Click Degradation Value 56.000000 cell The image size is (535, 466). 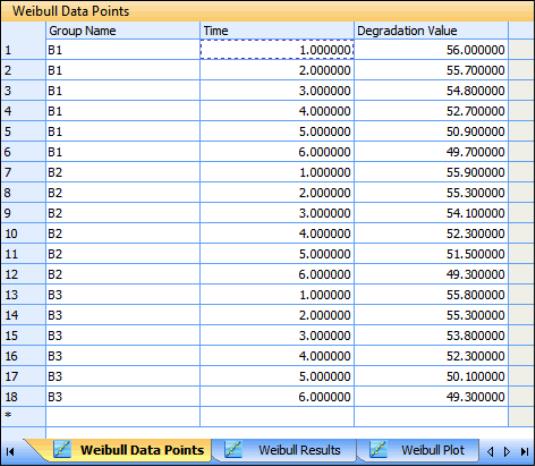431,50
